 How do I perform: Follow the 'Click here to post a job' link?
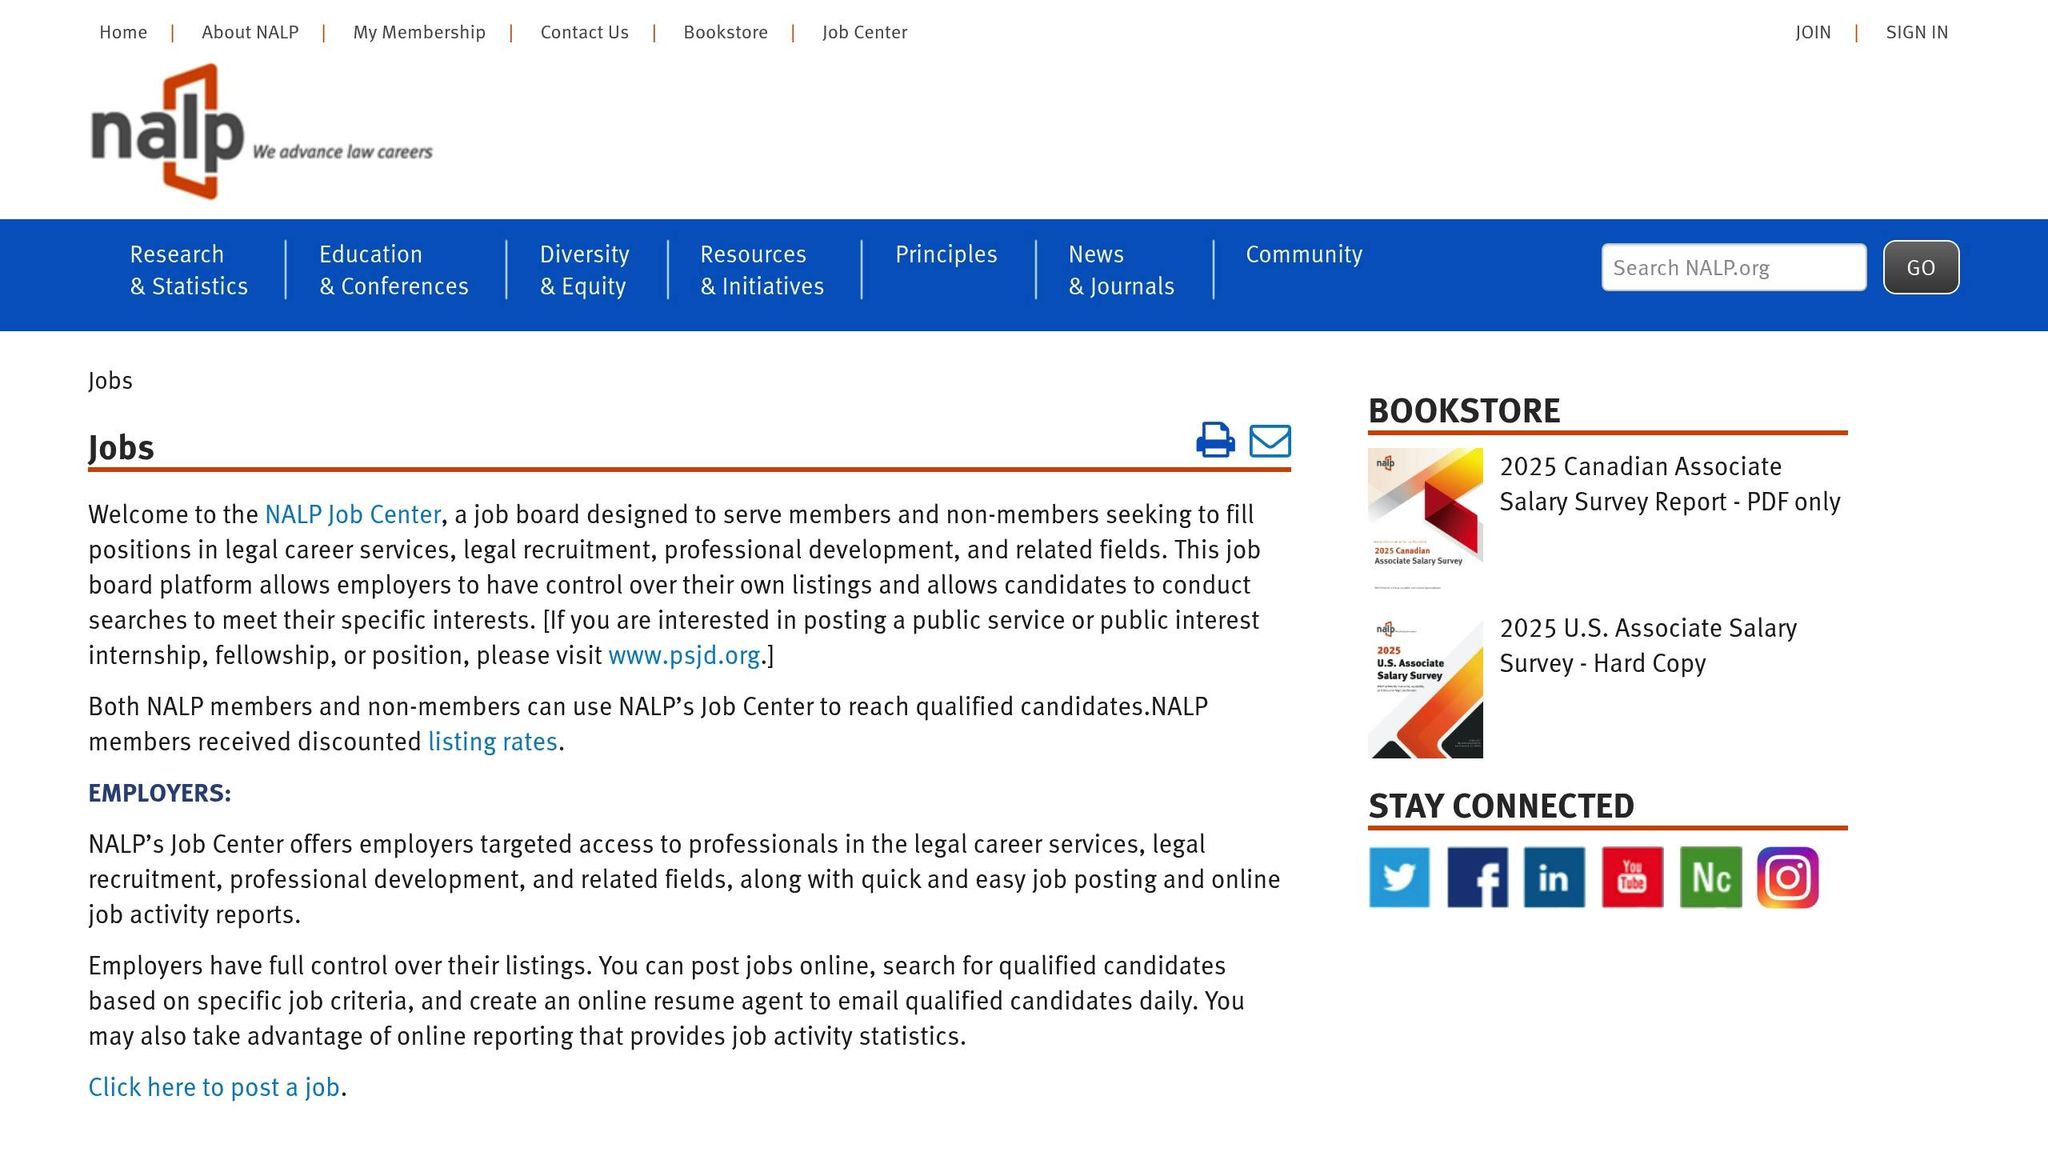tap(214, 1087)
